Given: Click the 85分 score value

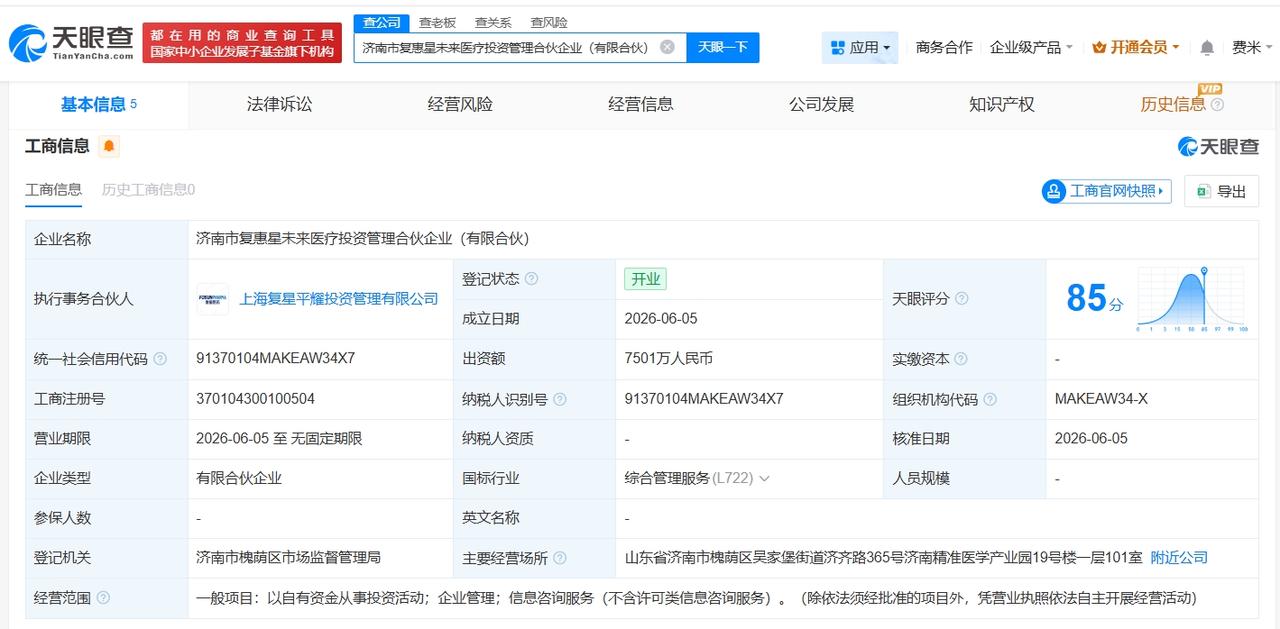Looking at the screenshot, I should click(1094, 298).
